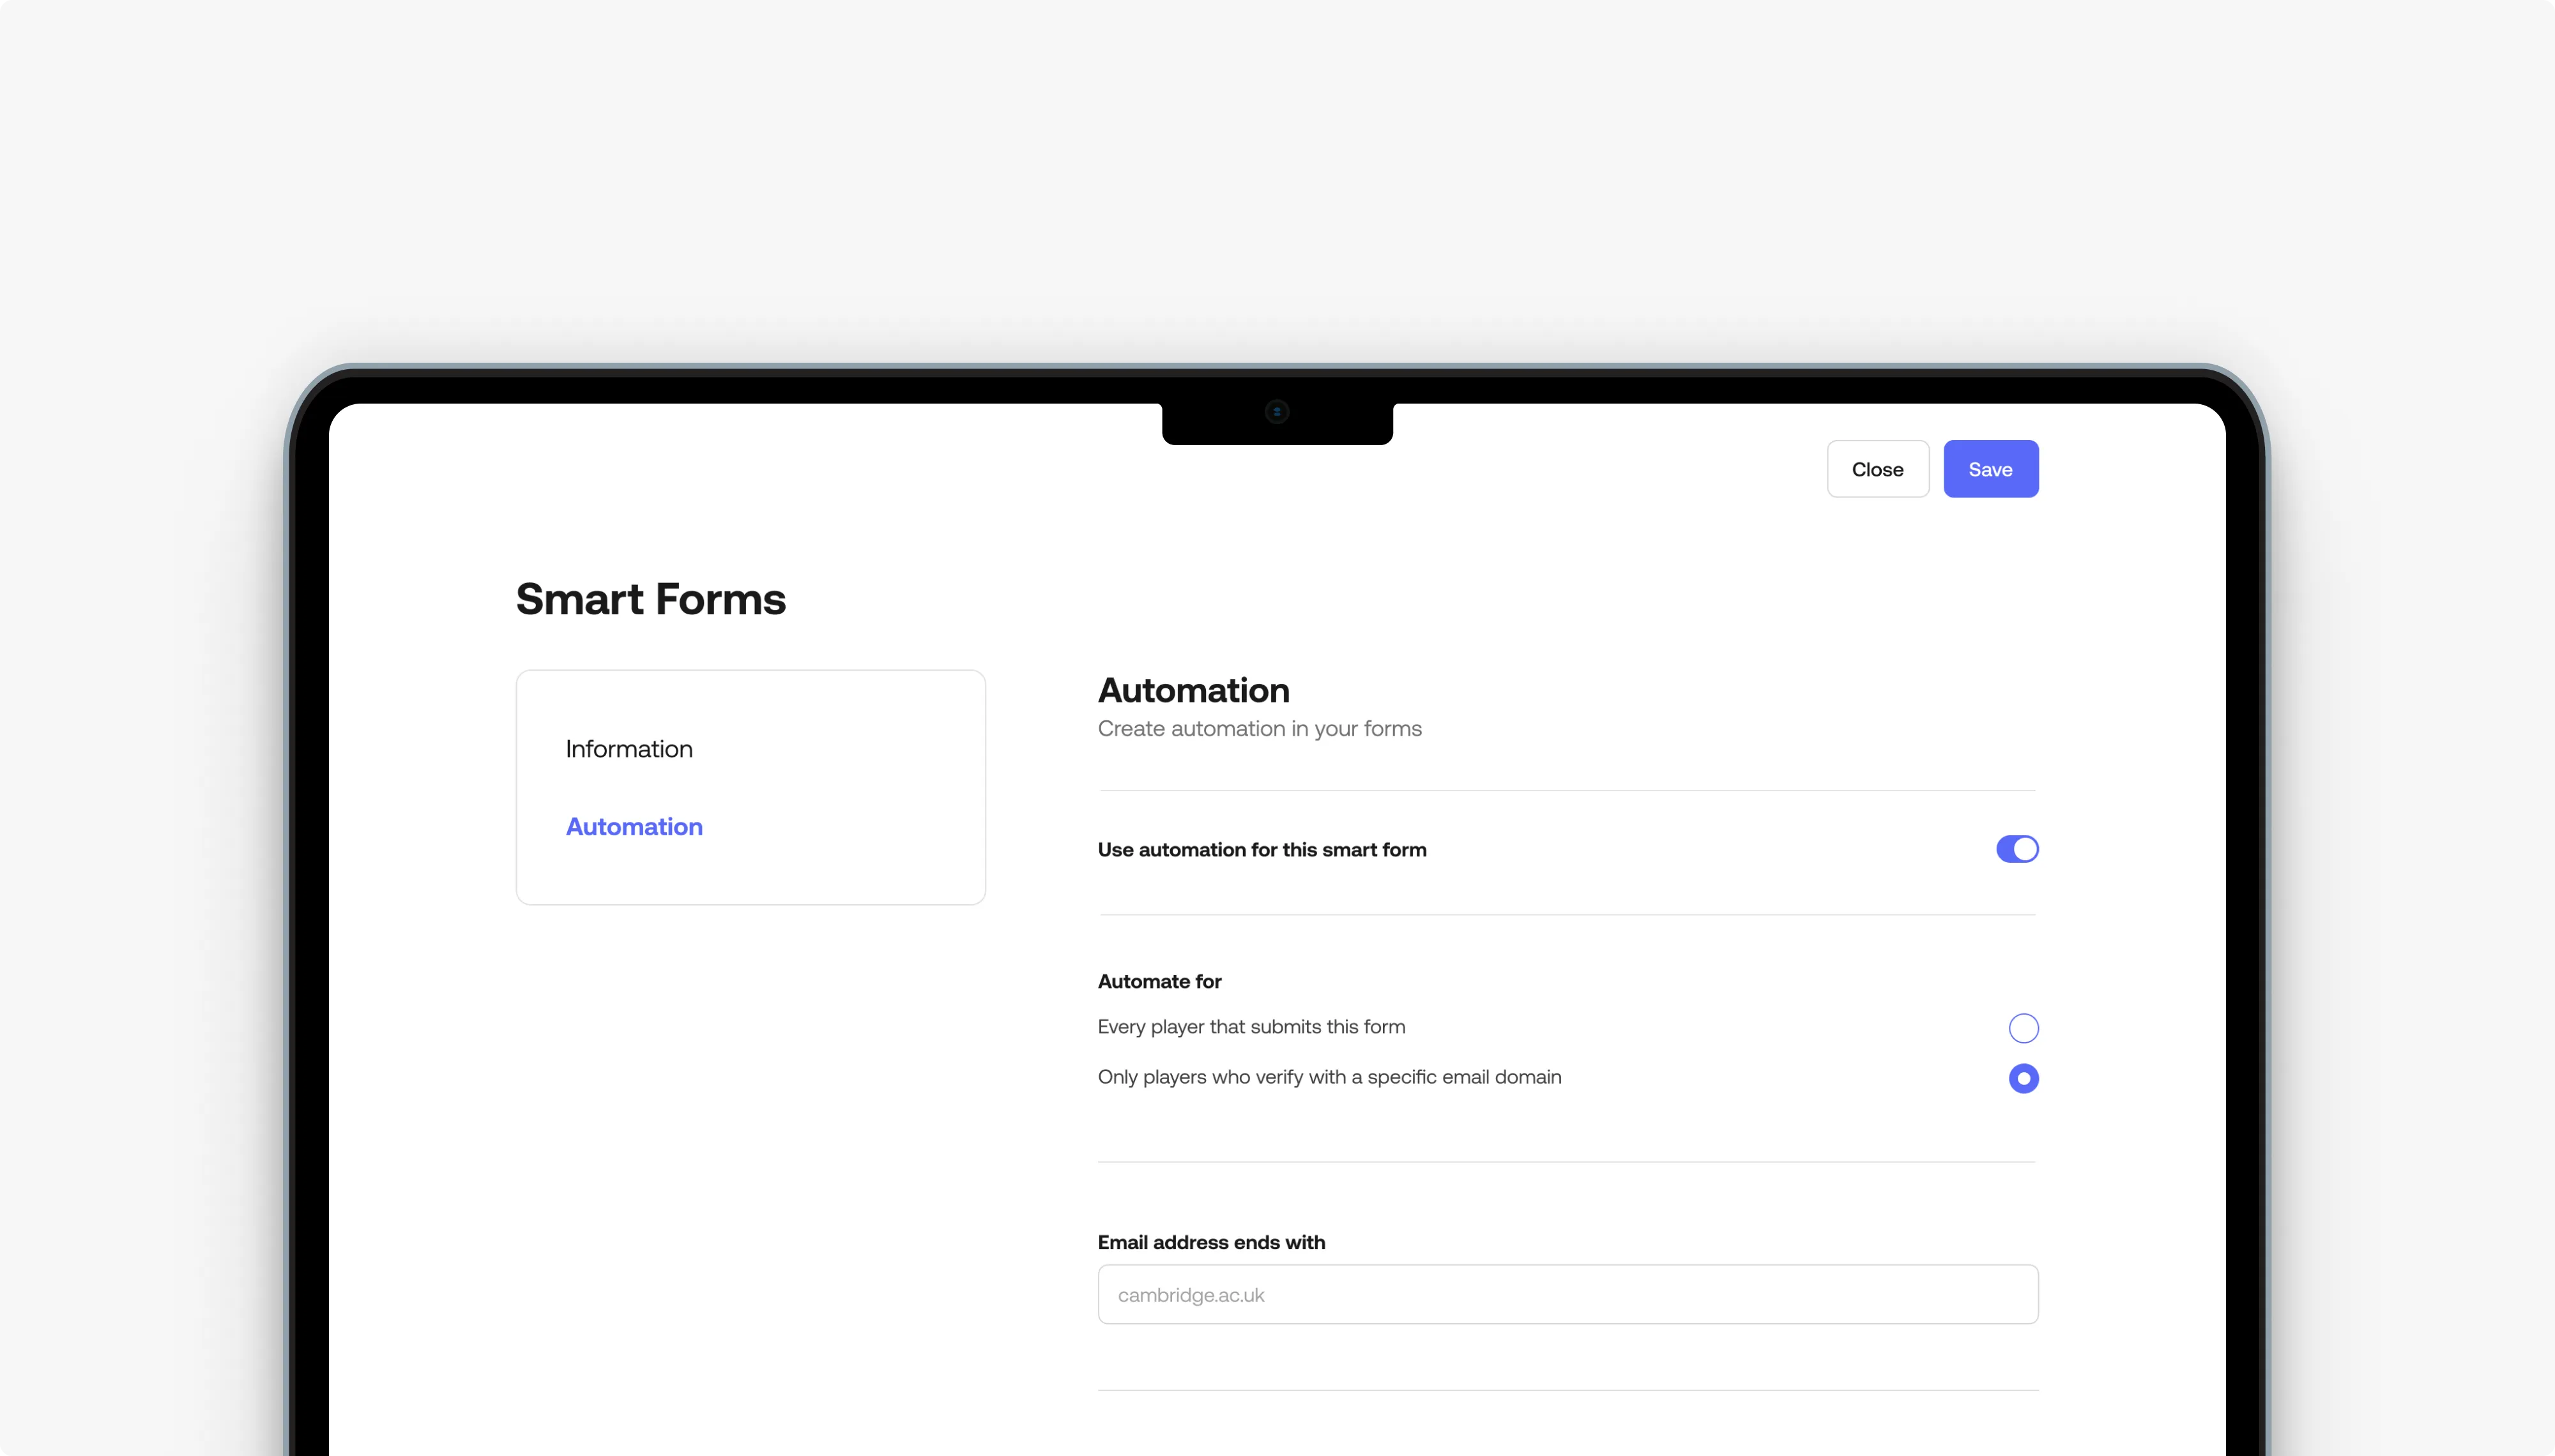Click Save in the top-right corner
This screenshot has height=1456, width=2555.
pyautogui.click(x=1990, y=468)
